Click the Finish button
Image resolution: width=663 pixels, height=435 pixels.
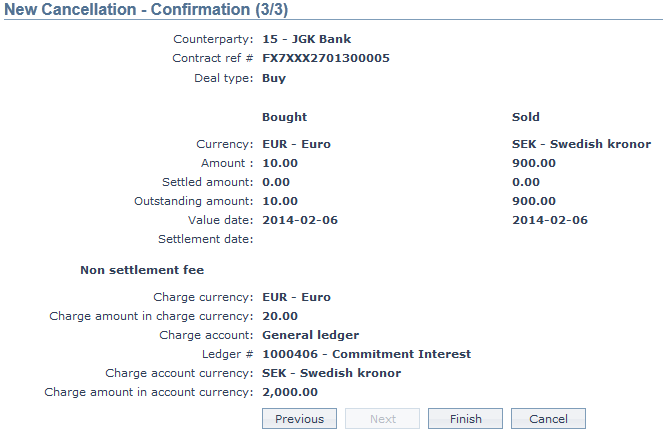[x=465, y=419]
